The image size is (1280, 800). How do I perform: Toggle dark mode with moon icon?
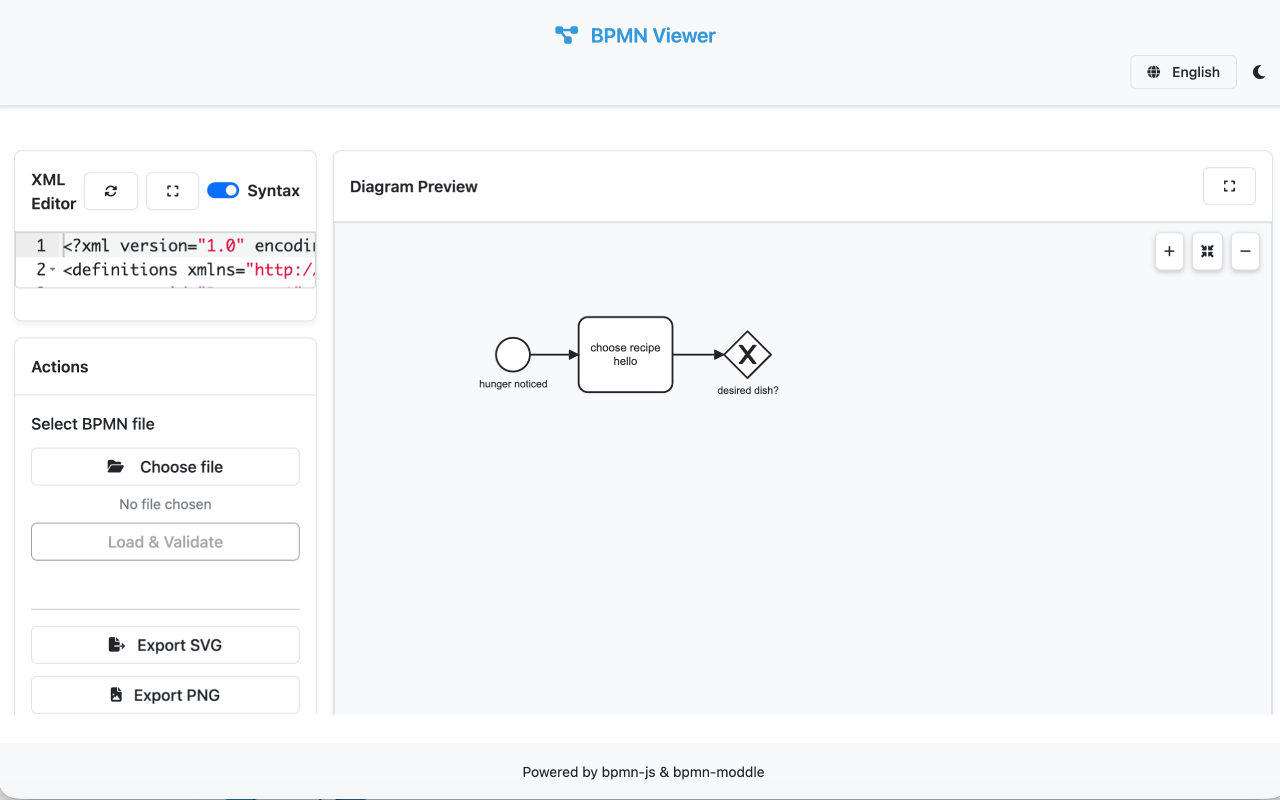(1259, 72)
